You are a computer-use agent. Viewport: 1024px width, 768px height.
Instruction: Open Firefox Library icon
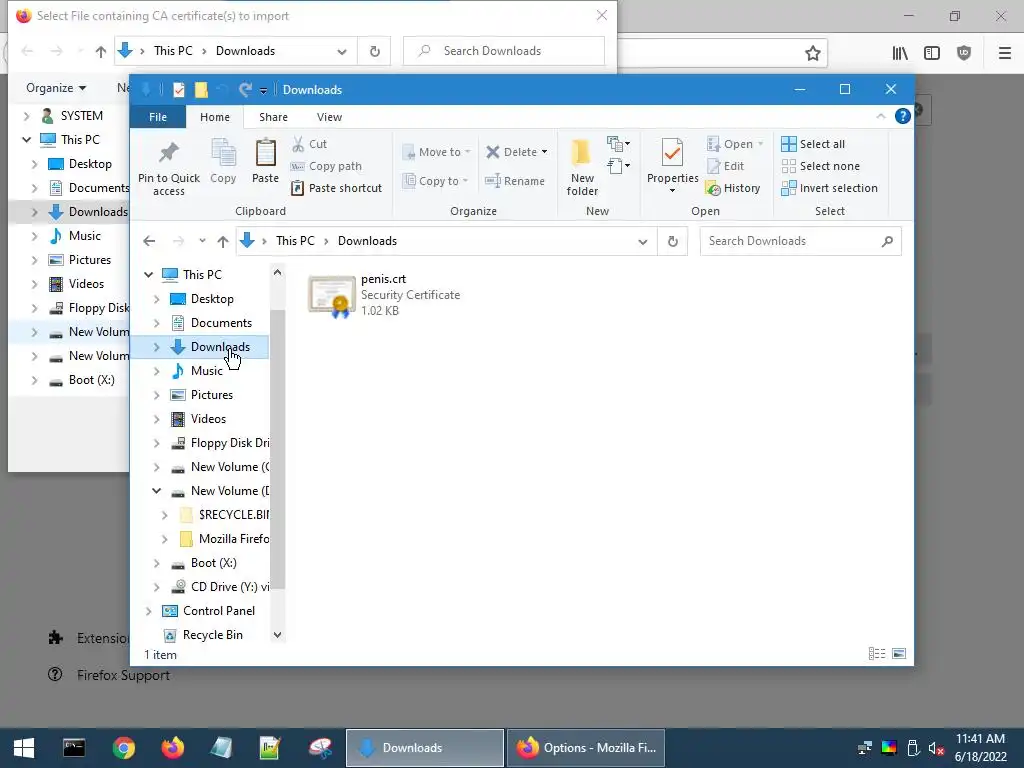pyautogui.click(x=900, y=53)
